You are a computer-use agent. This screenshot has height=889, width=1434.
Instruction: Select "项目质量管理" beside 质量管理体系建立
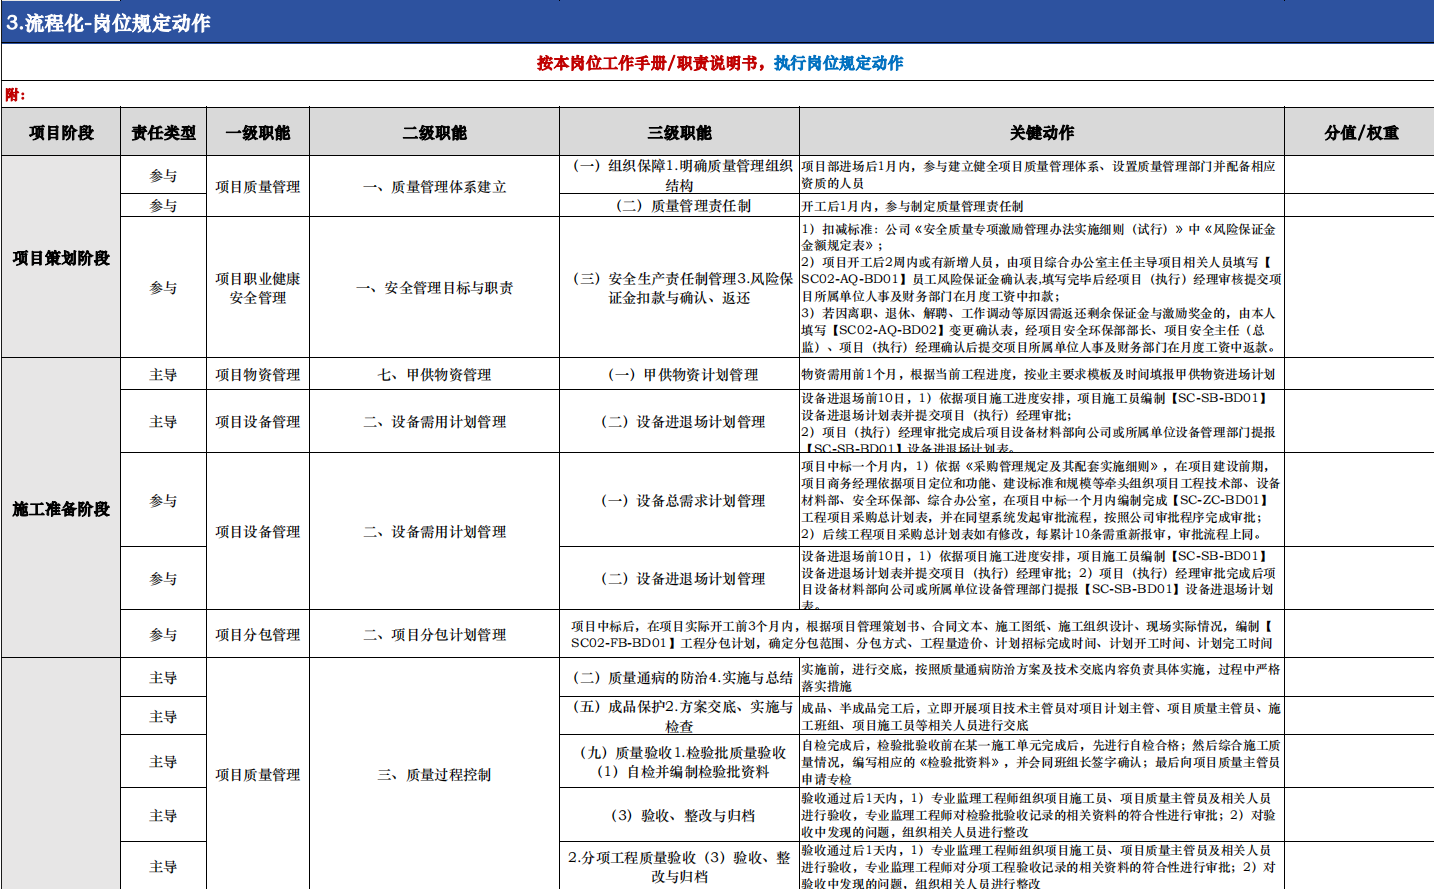pos(258,187)
